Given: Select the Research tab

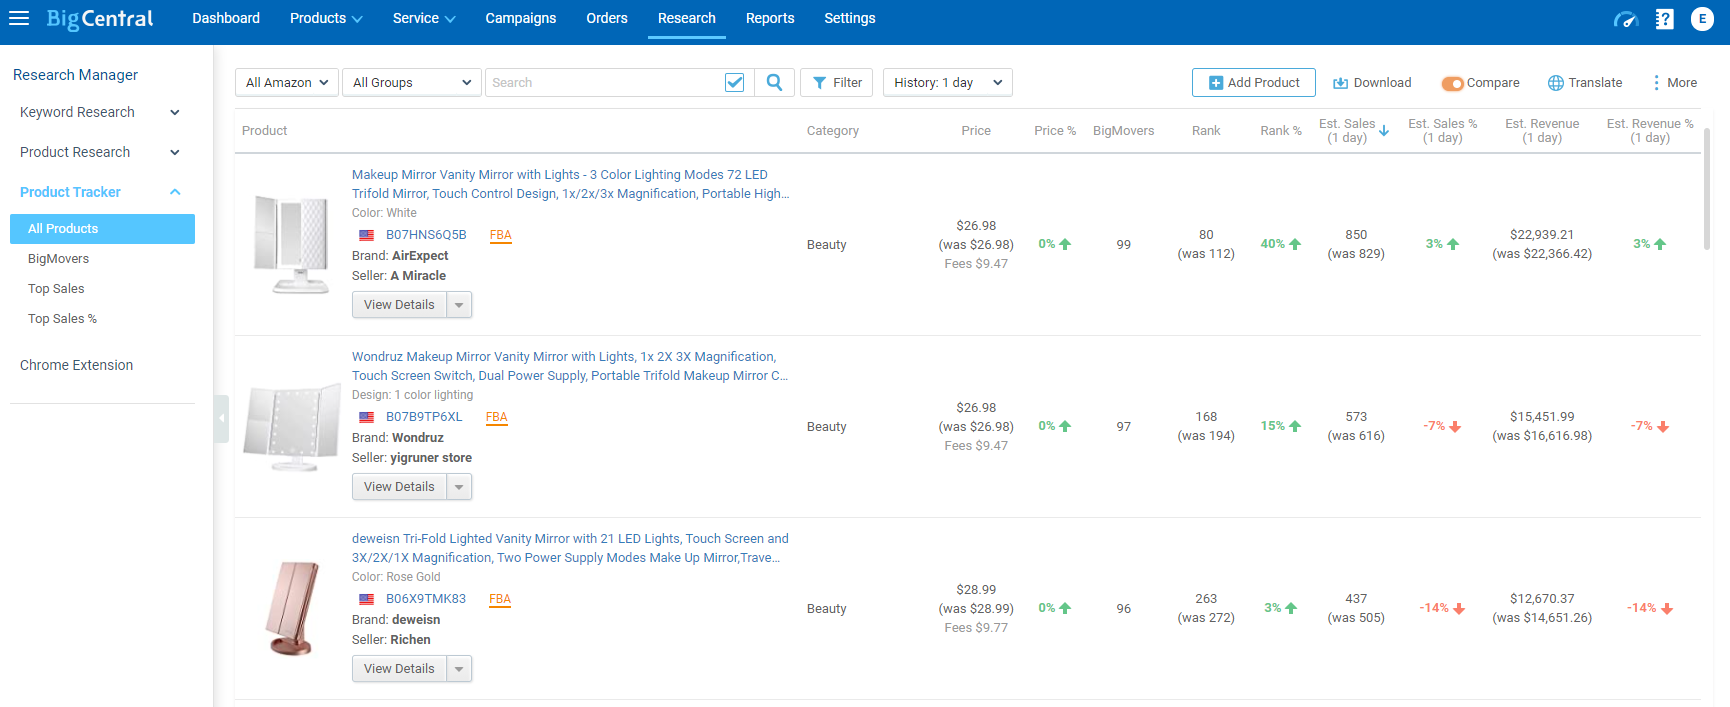Looking at the screenshot, I should click(687, 18).
